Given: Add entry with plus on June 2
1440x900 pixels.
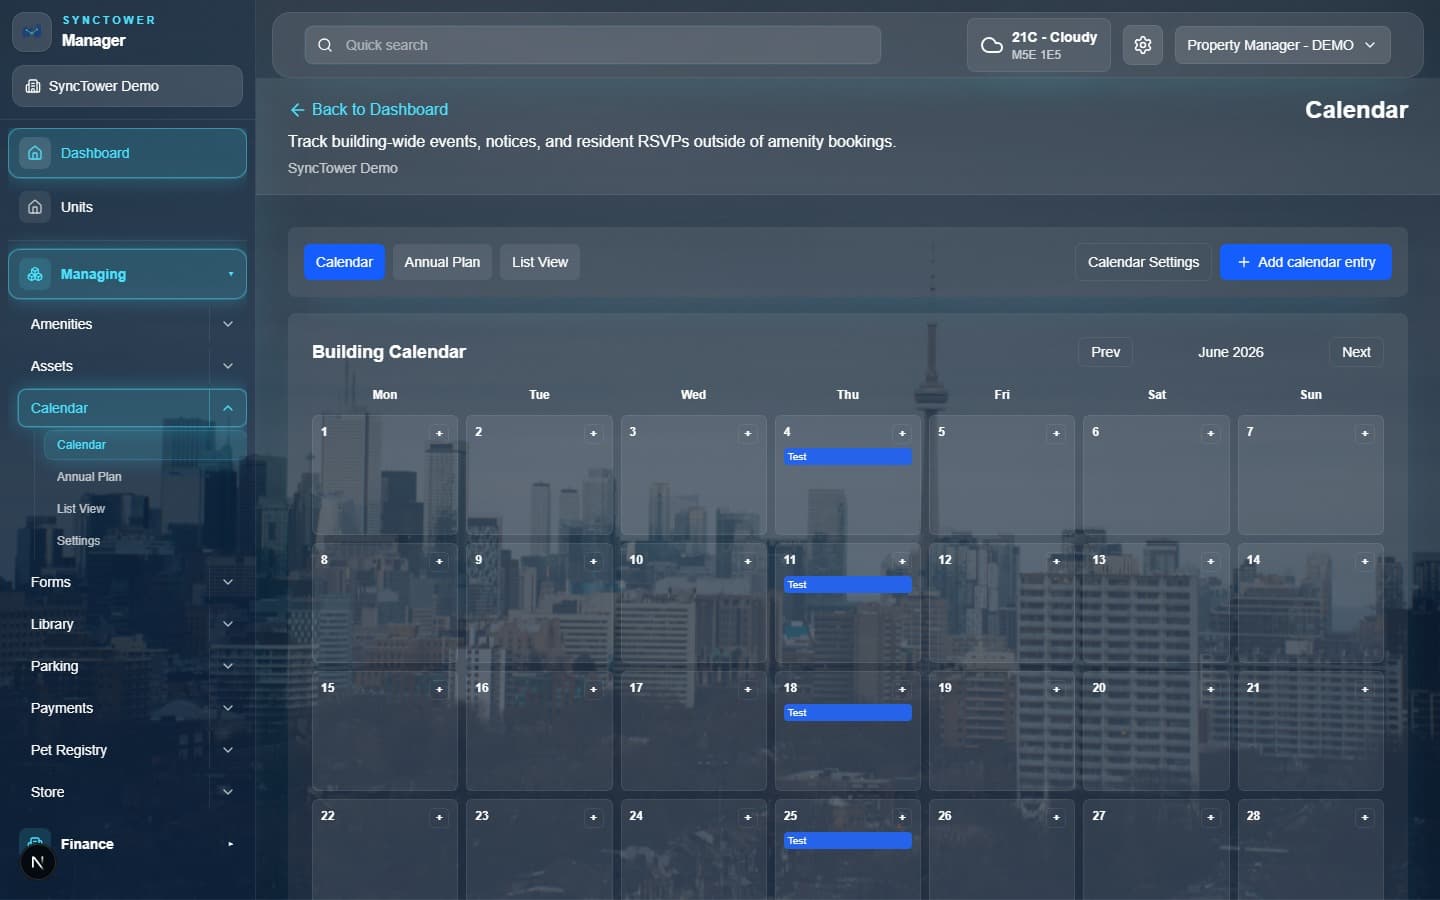Looking at the screenshot, I should (x=593, y=433).
